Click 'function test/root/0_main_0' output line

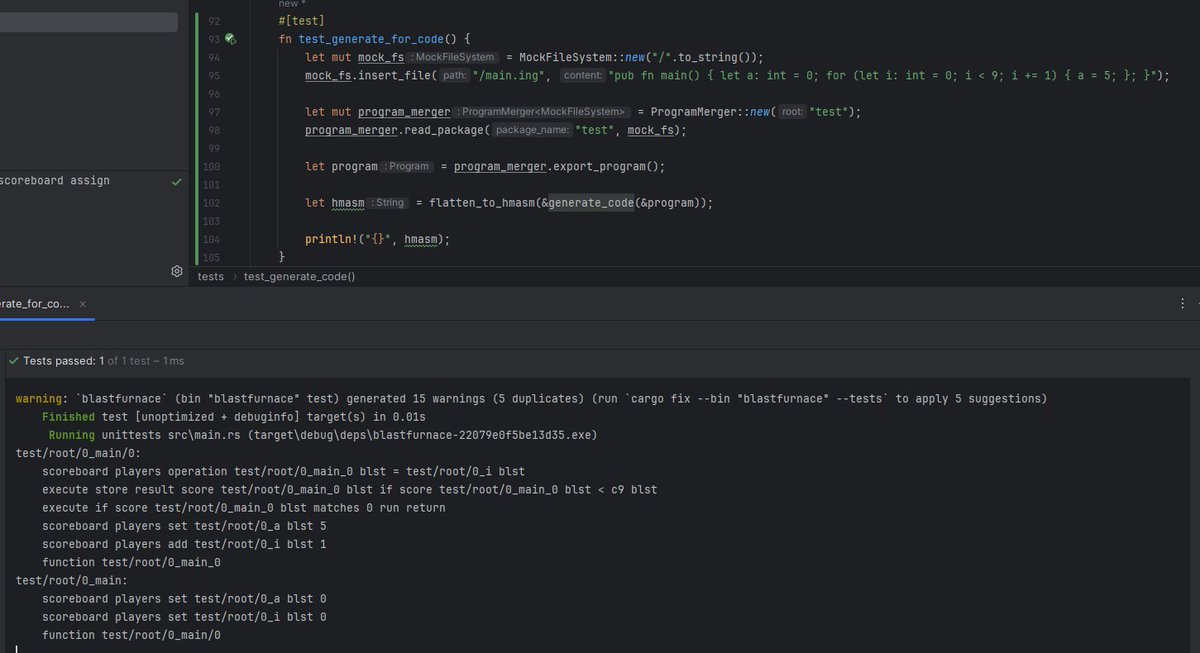coord(131,562)
